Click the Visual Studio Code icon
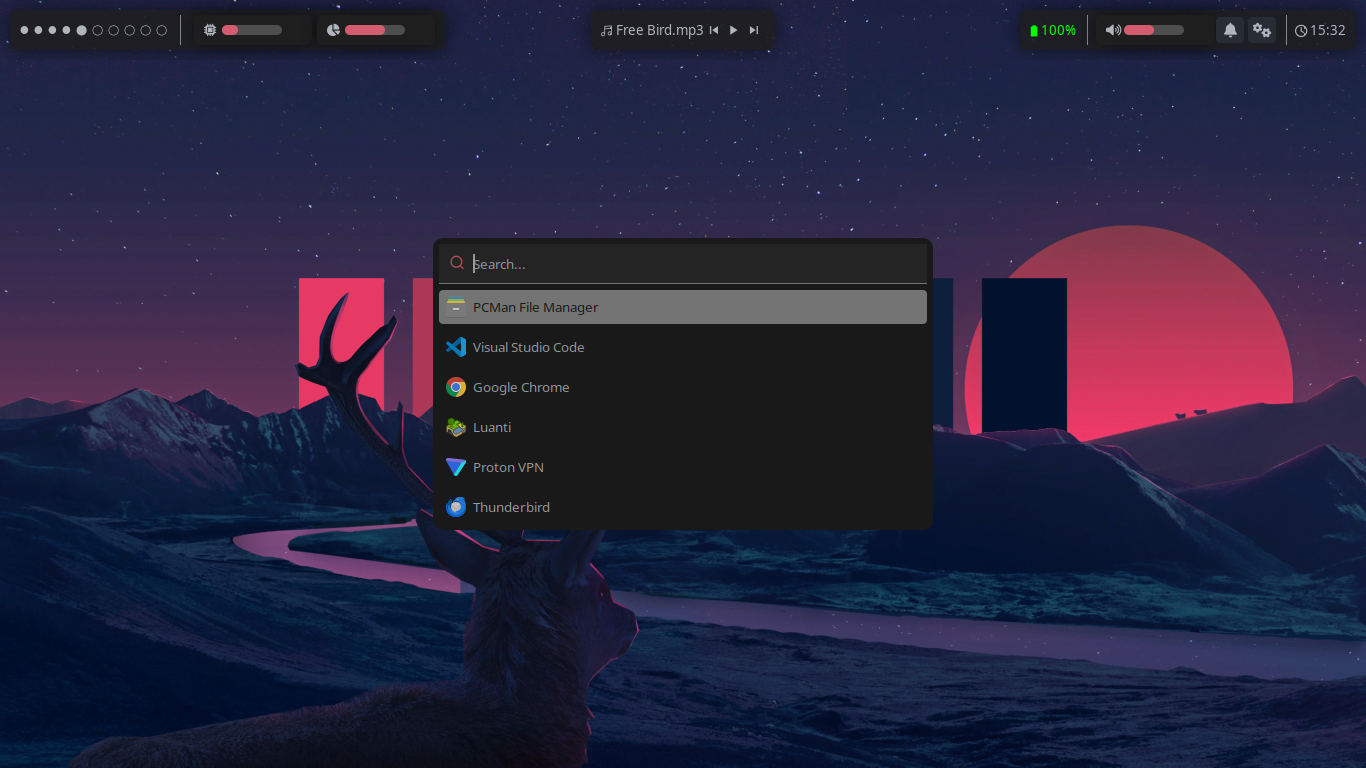The height and width of the screenshot is (768, 1366). pos(456,347)
